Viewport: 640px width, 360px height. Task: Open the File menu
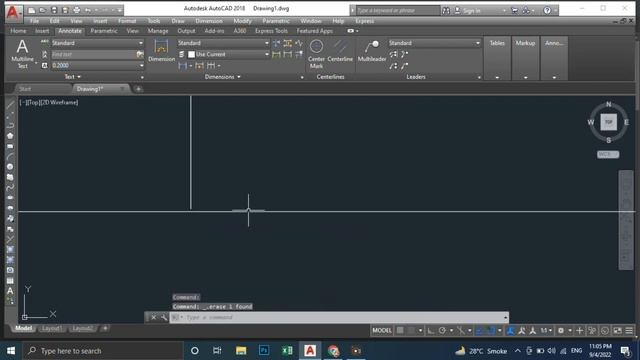[x=35, y=21]
